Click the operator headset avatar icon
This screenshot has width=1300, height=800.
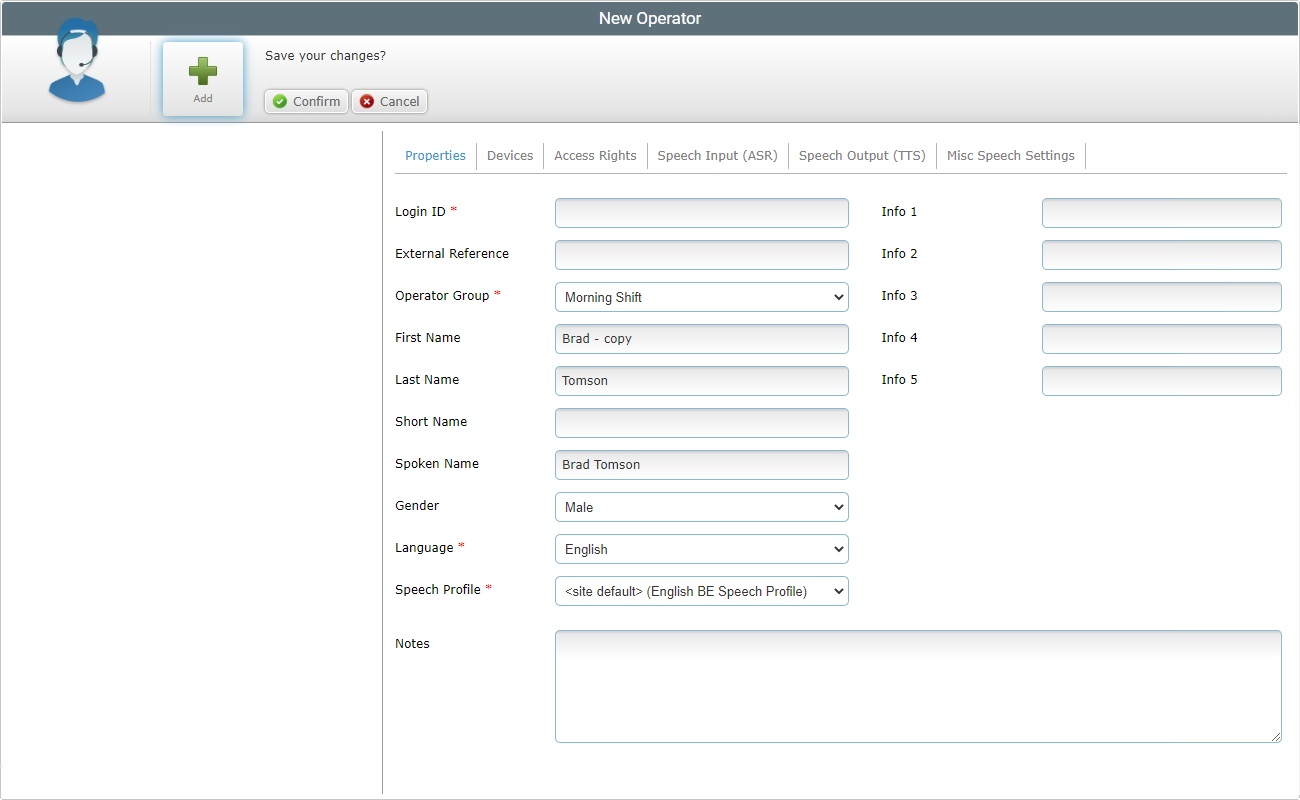[77, 62]
